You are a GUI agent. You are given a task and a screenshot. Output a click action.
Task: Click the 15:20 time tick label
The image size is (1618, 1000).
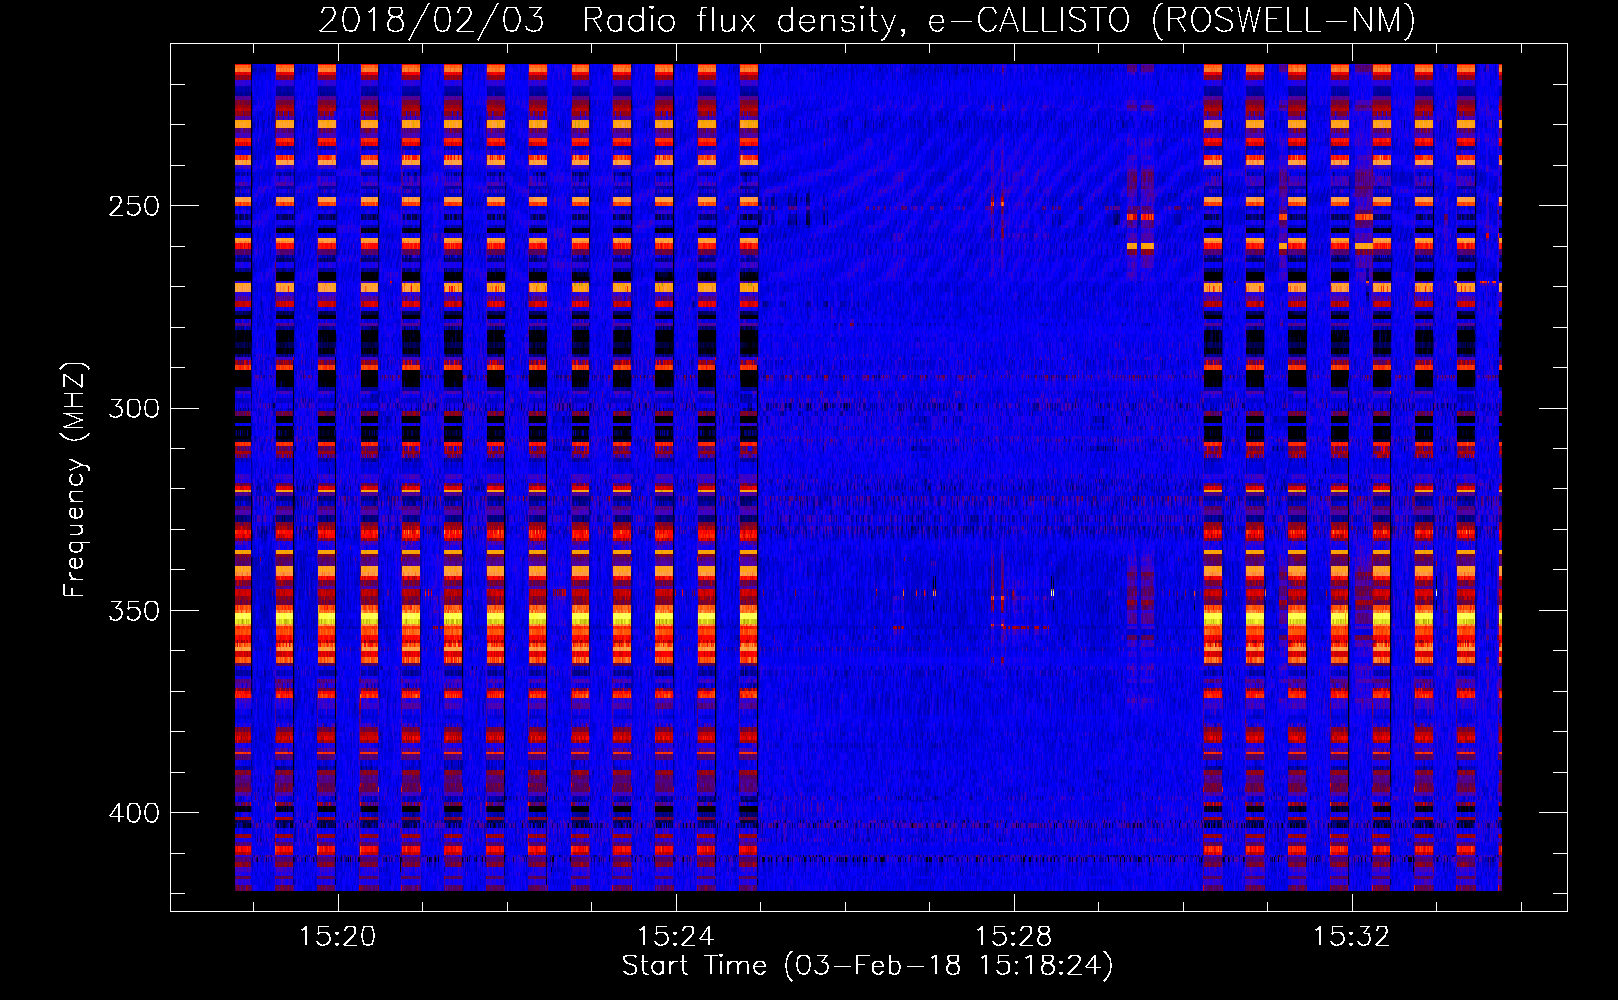click(x=338, y=937)
